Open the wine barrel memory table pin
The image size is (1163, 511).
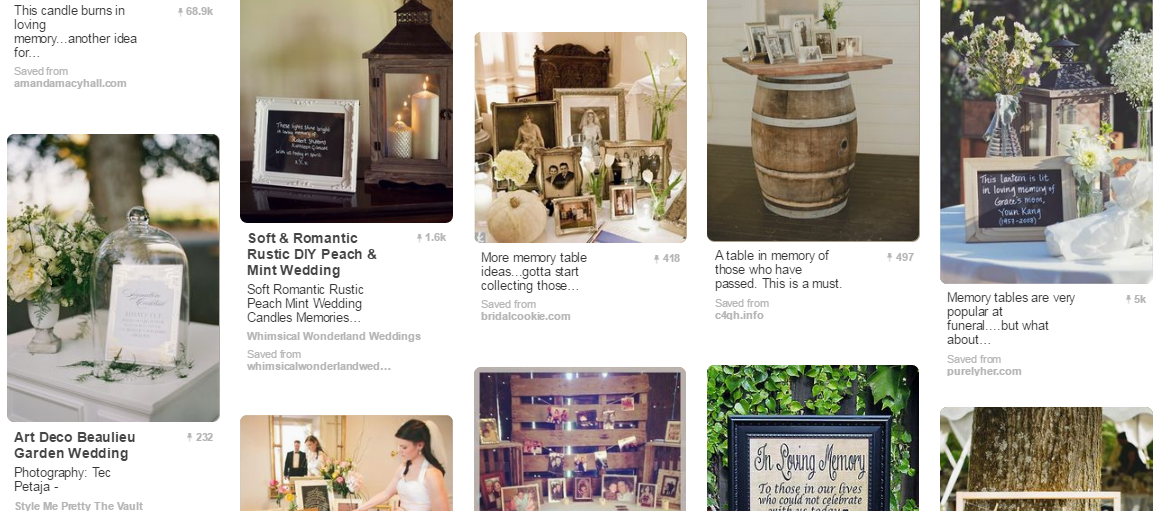coord(813,120)
